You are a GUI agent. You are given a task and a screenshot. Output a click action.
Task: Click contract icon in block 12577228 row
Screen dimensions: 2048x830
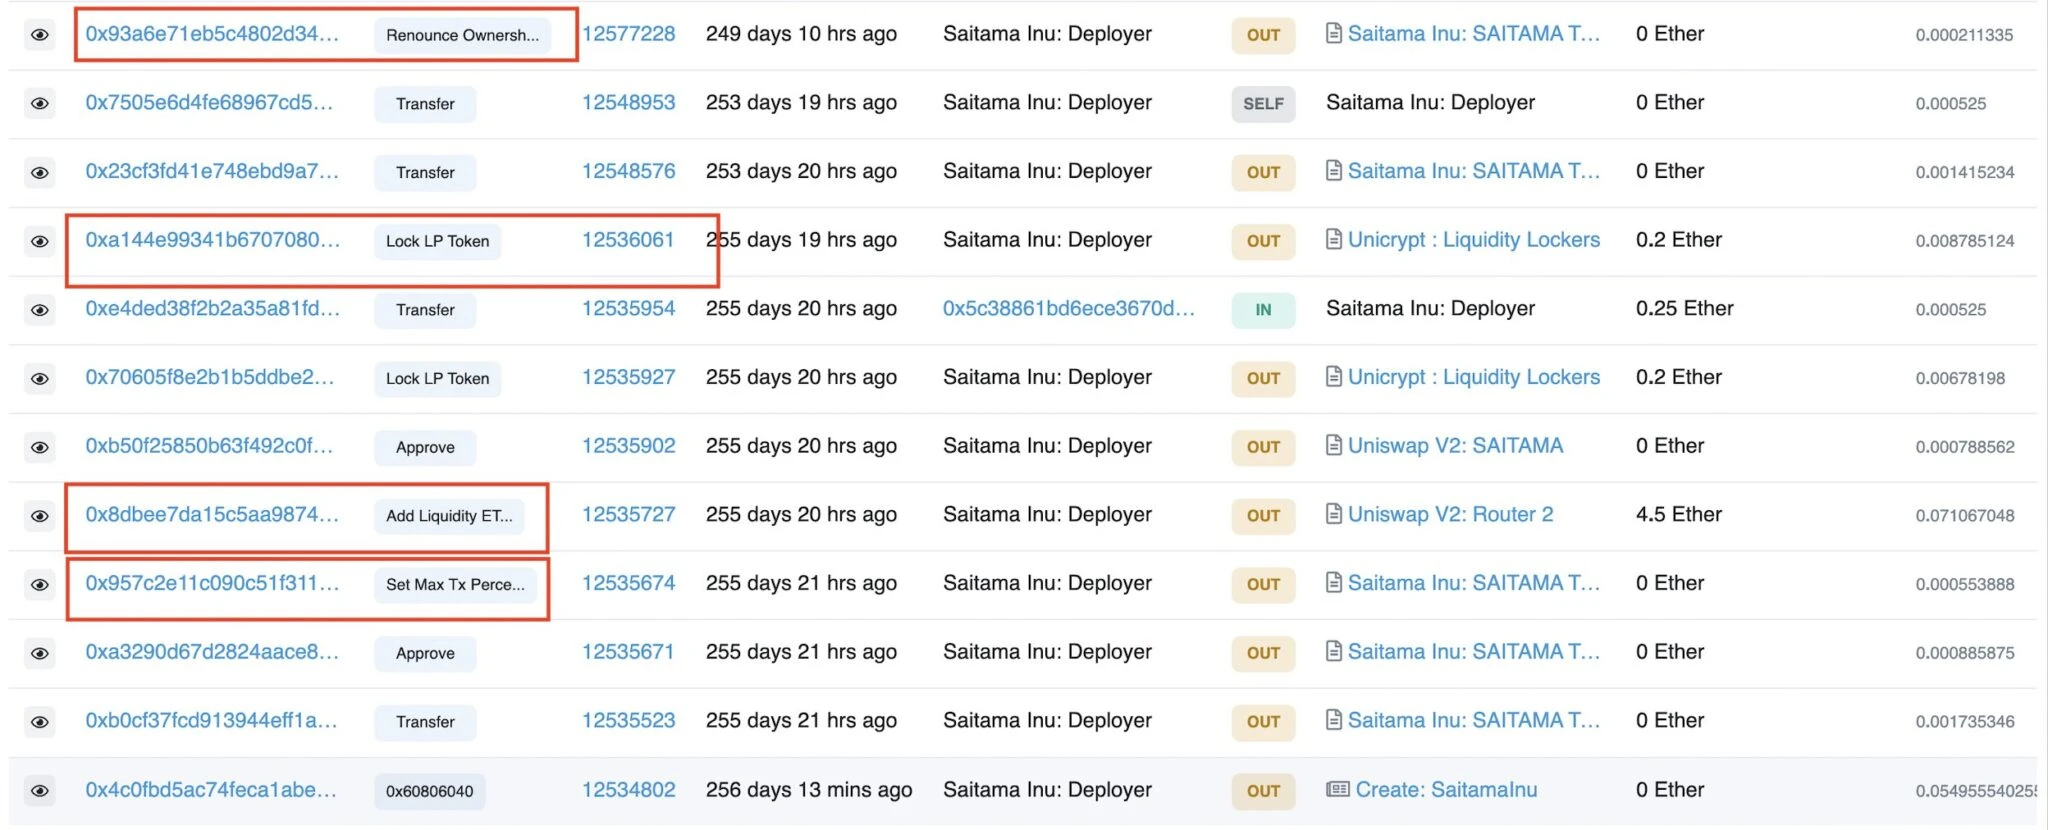coord(1333,34)
